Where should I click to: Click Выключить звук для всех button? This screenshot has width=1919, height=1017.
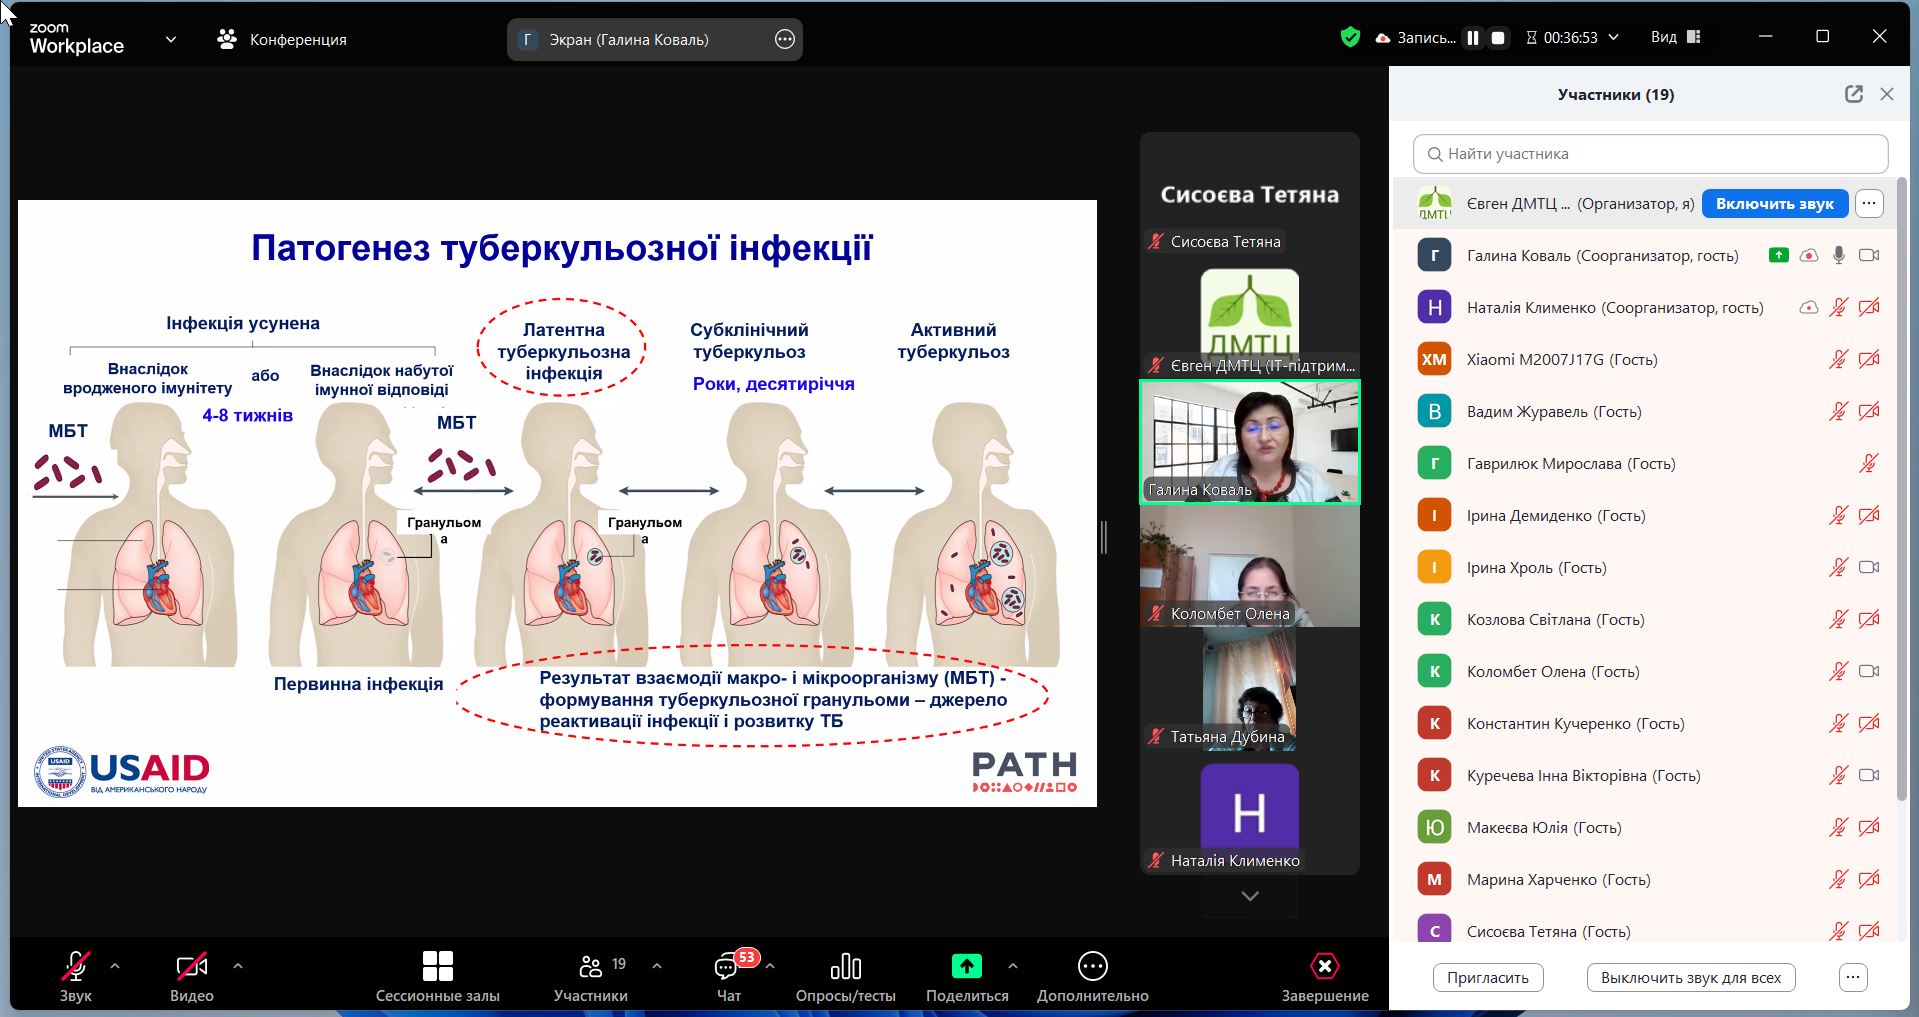click(x=1690, y=977)
